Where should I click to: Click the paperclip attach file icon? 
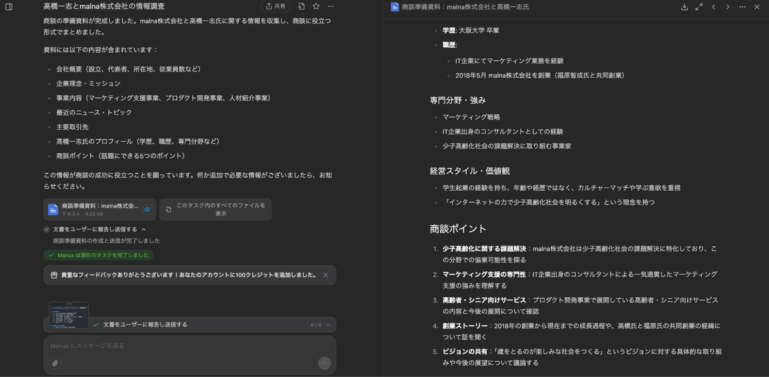(x=55, y=363)
